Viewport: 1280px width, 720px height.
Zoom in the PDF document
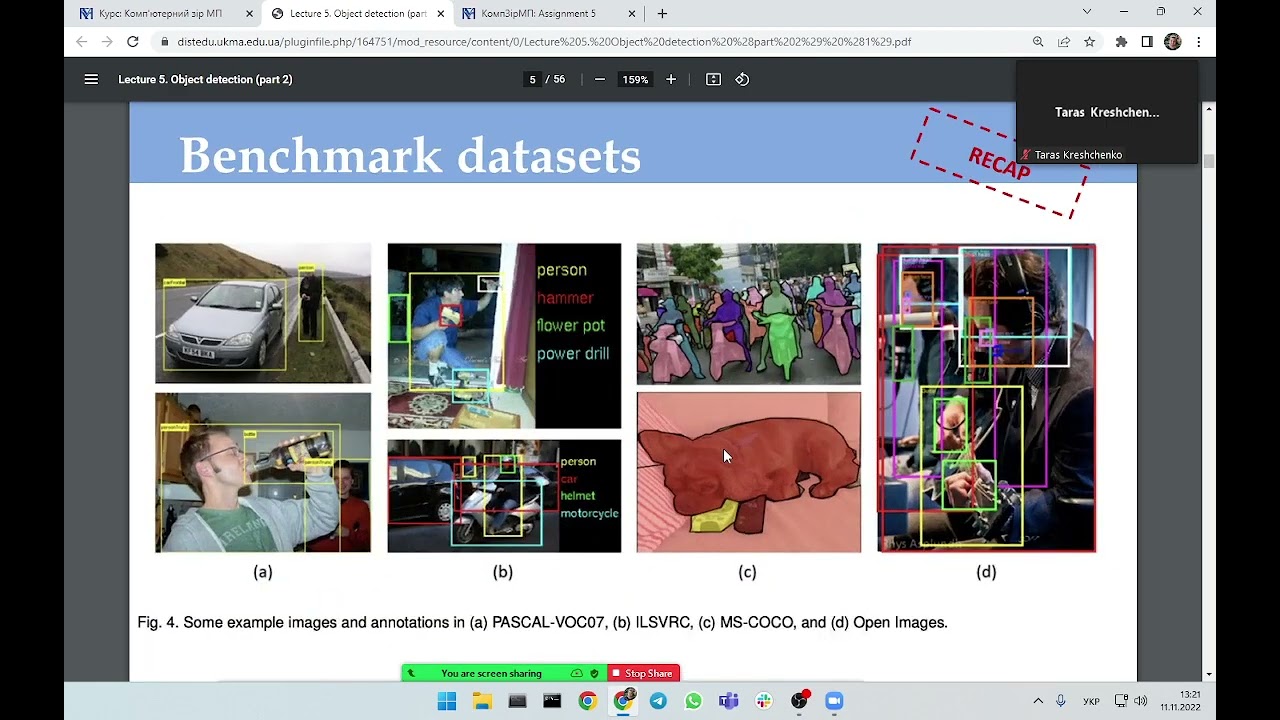[x=671, y=79]
